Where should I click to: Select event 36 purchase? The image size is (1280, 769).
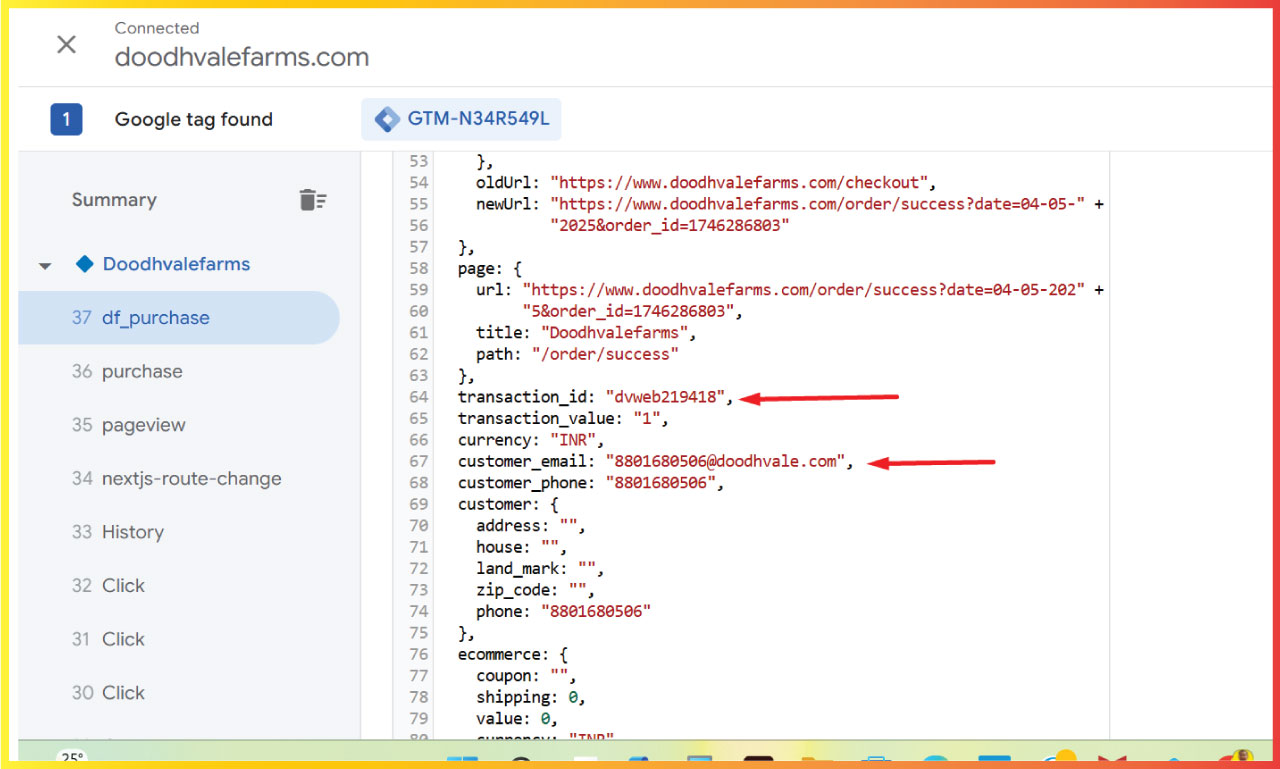pyautogui.click(x=141, y=372)
